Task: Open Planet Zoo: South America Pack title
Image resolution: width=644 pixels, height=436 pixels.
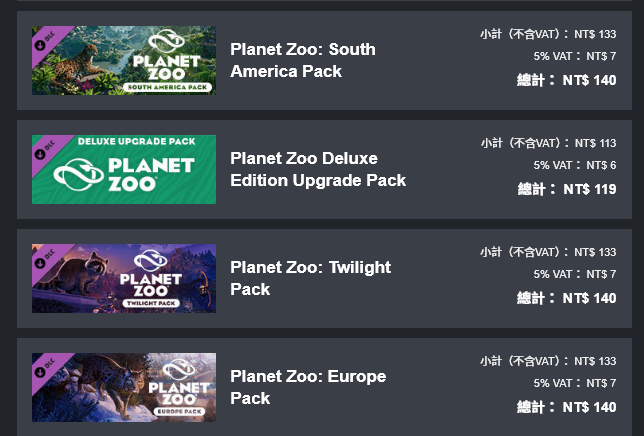Action: tap(303, 60)
